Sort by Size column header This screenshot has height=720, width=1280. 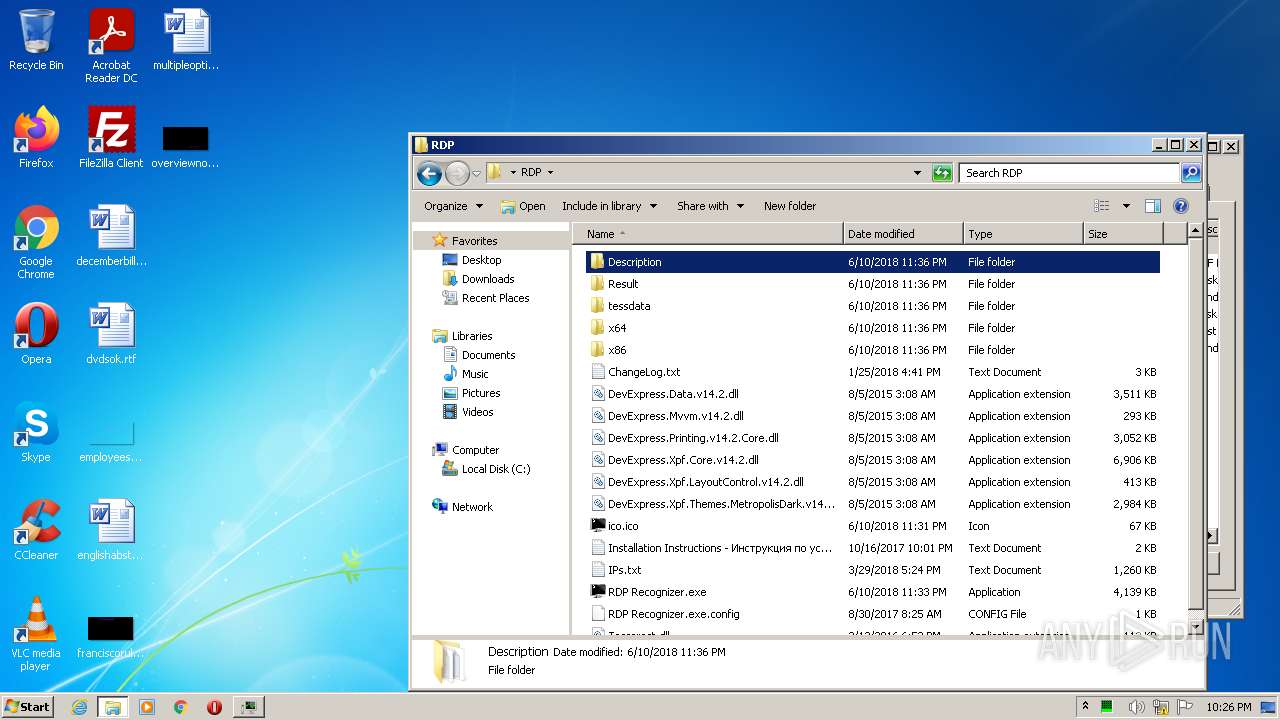click(1123, 234)
